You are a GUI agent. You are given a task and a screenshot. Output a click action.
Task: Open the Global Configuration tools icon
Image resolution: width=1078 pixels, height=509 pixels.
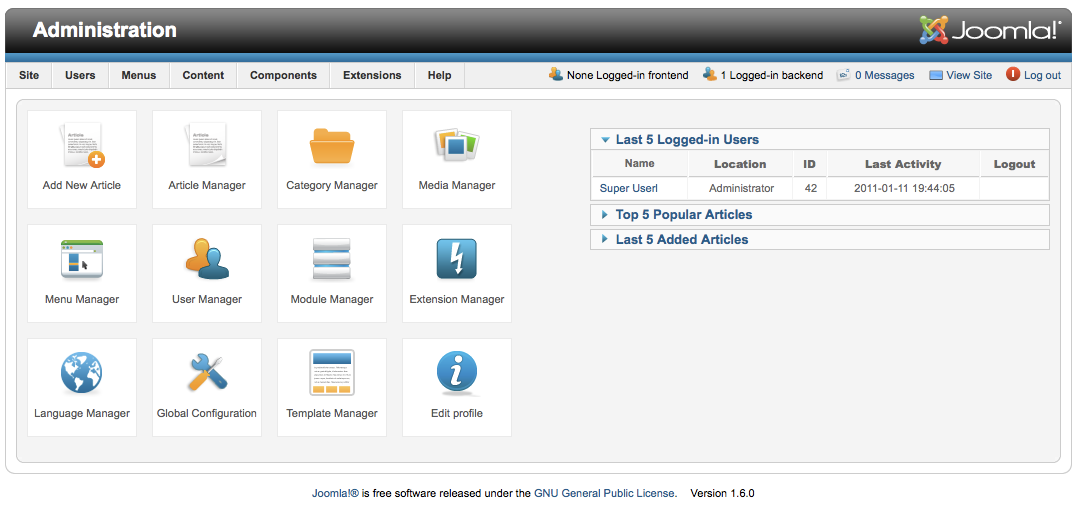207,373
